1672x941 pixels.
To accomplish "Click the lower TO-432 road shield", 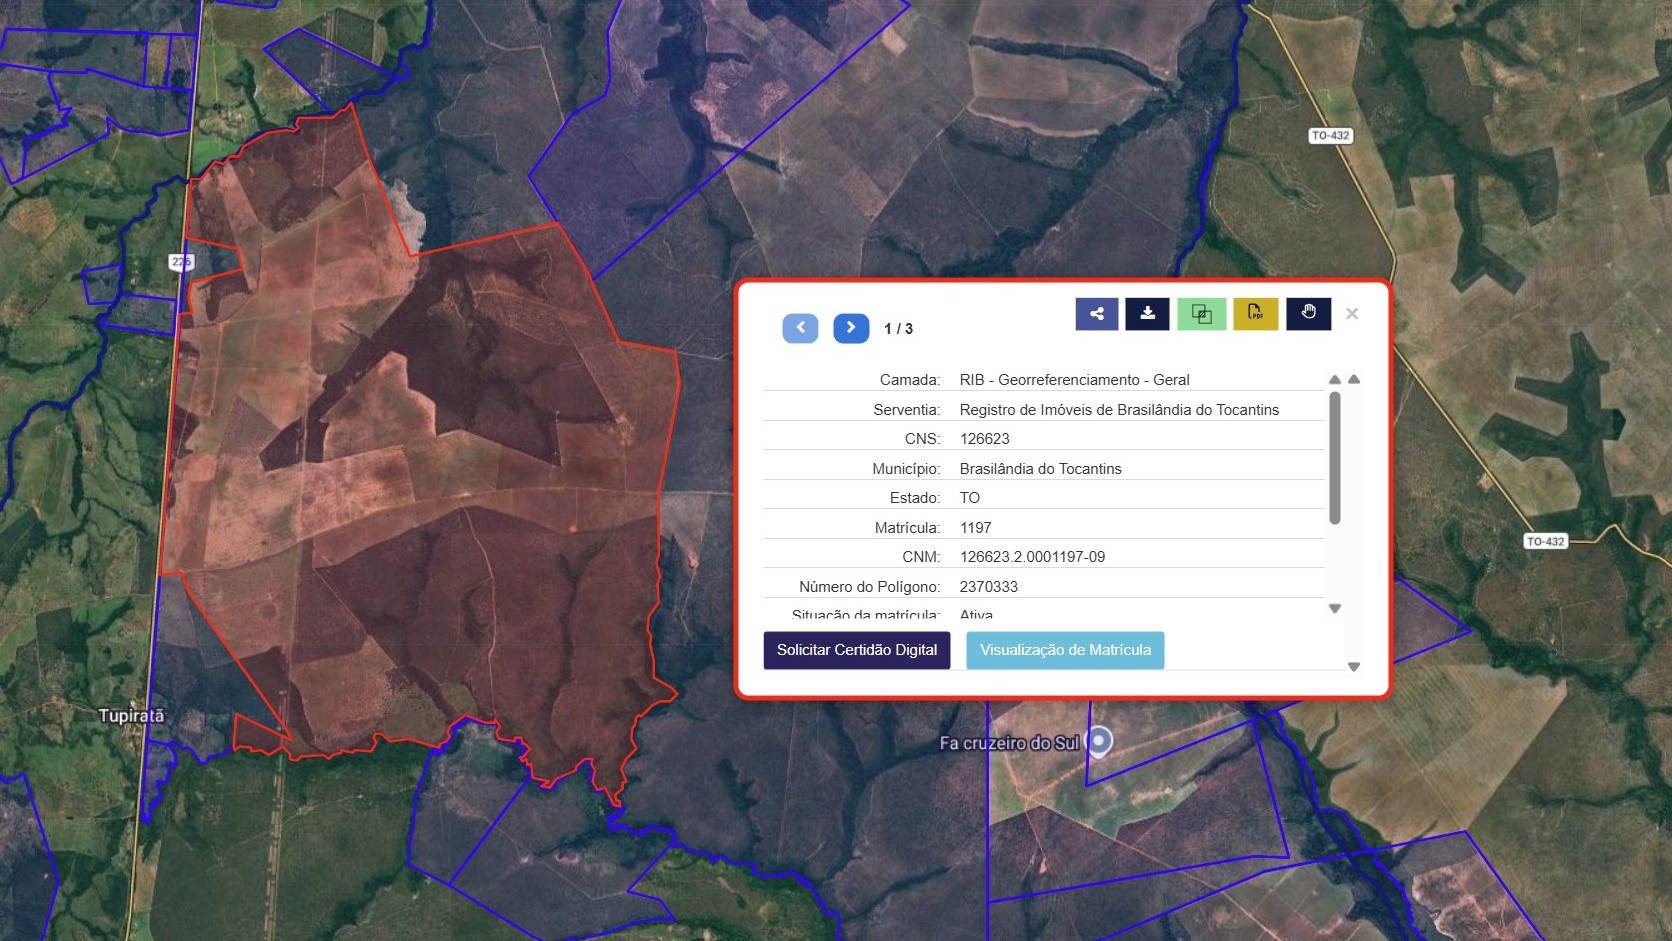I will pos(1545,541).
